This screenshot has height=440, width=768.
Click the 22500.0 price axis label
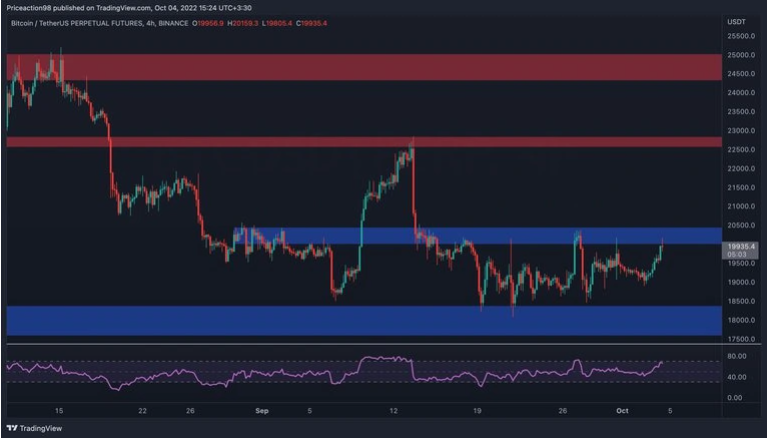point(741,149)
